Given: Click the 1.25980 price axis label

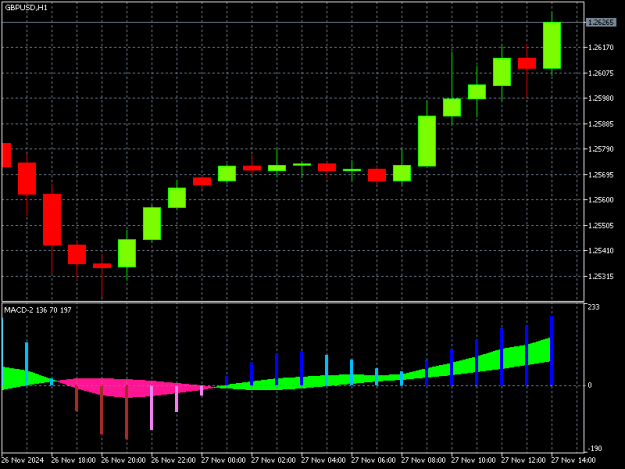Looking at the screenshot, I should (x=601, y=98).
